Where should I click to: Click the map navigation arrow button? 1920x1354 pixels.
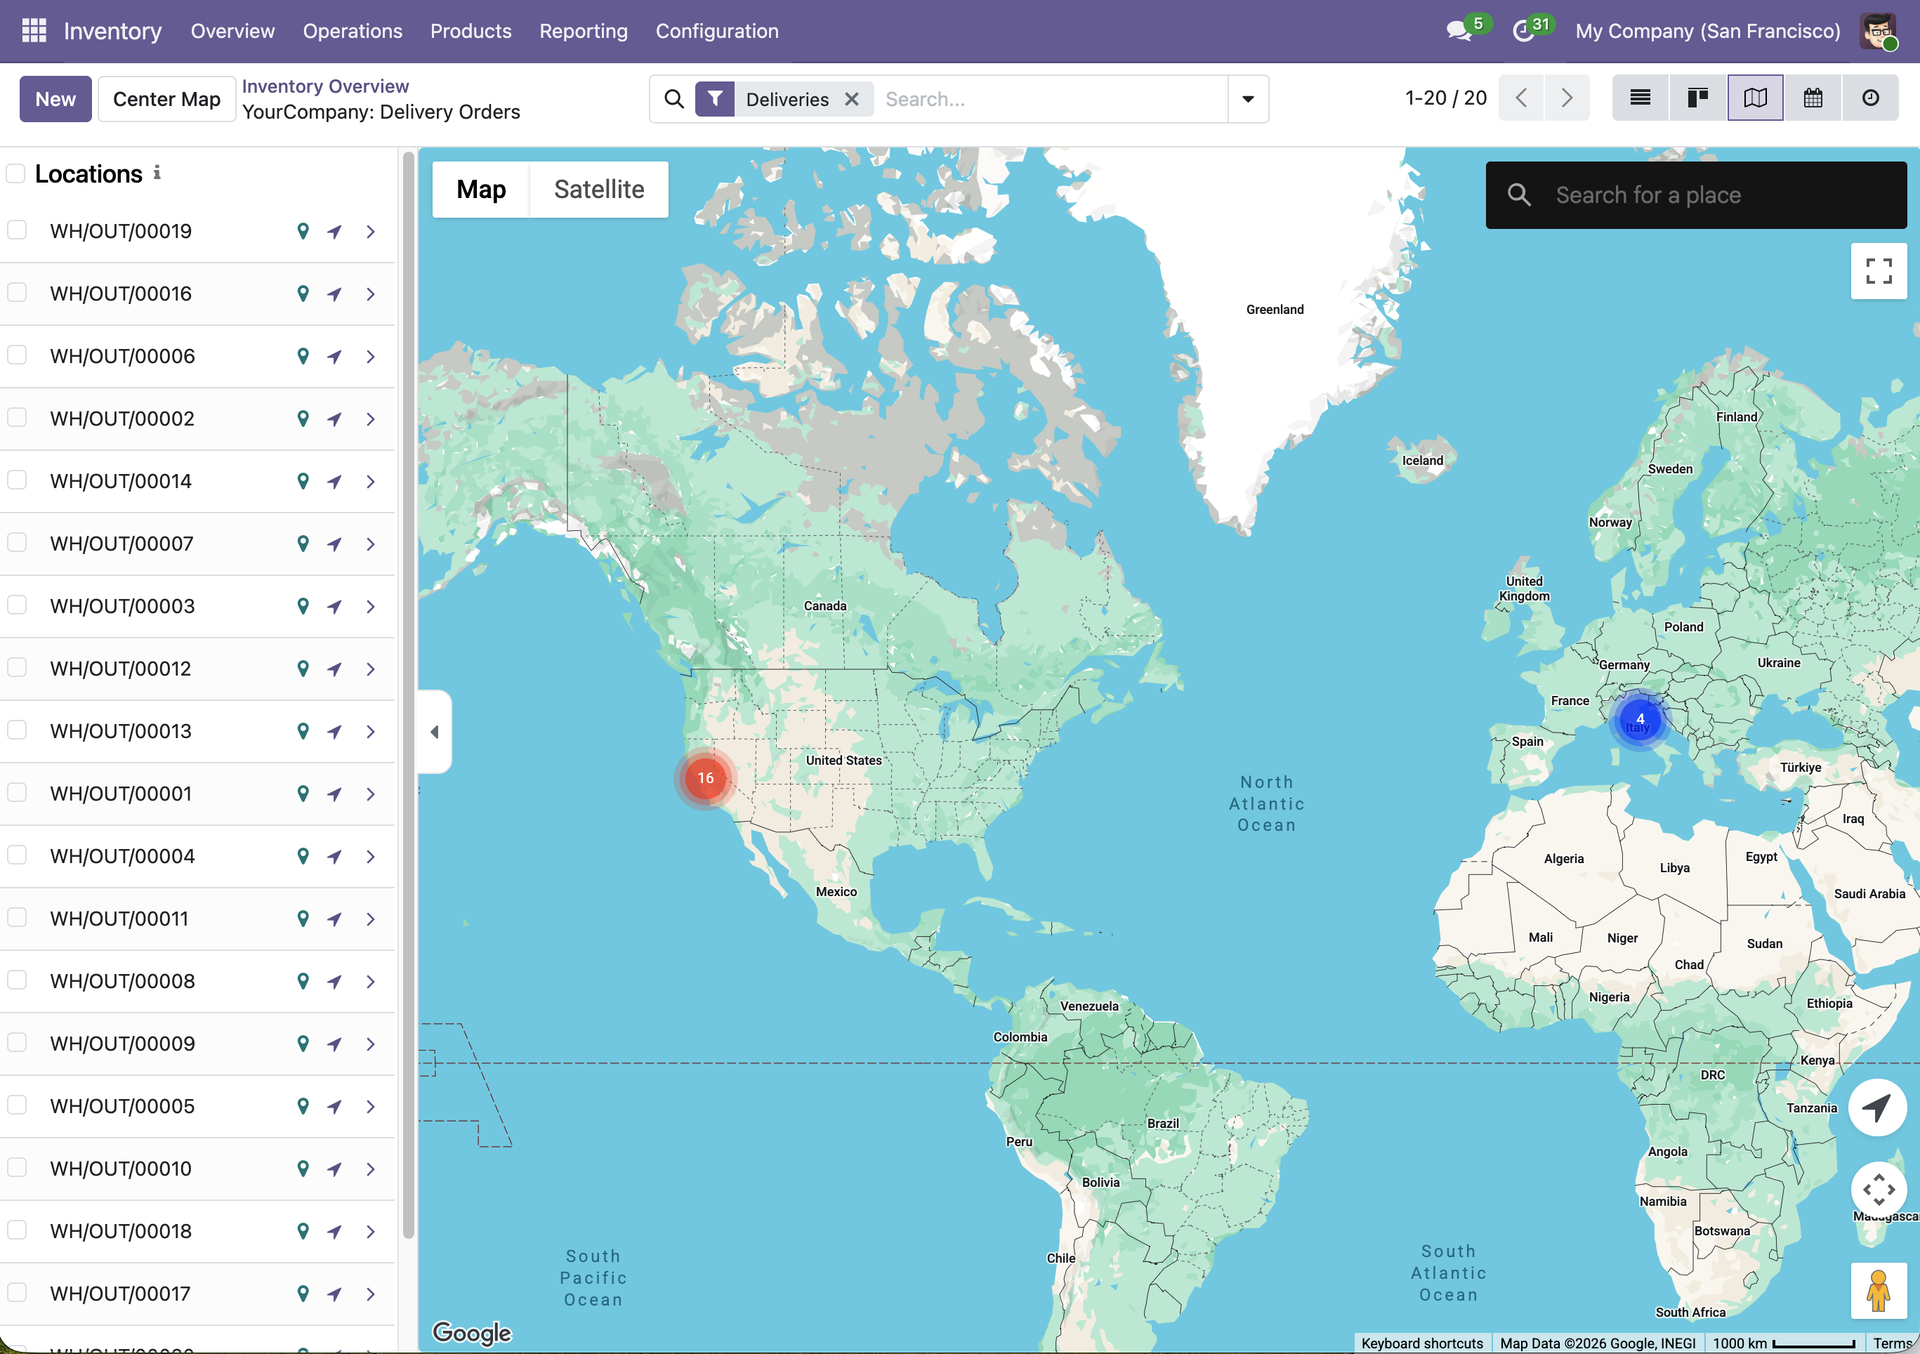tap(1877, 1107)
